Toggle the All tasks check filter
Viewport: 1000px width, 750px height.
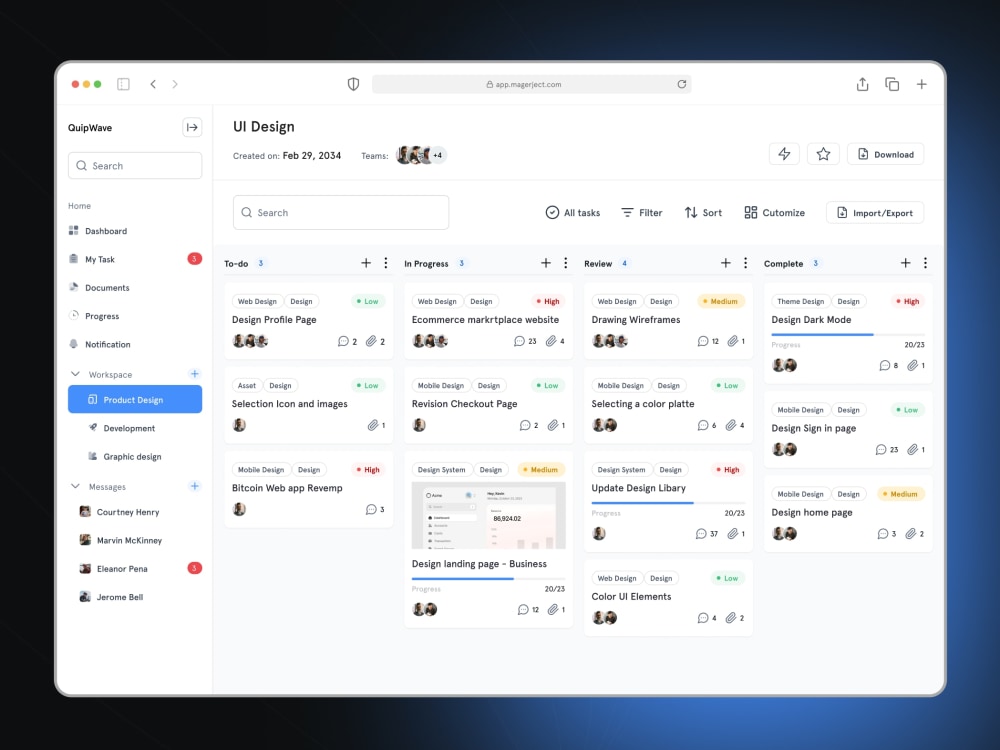coord(573,212)
